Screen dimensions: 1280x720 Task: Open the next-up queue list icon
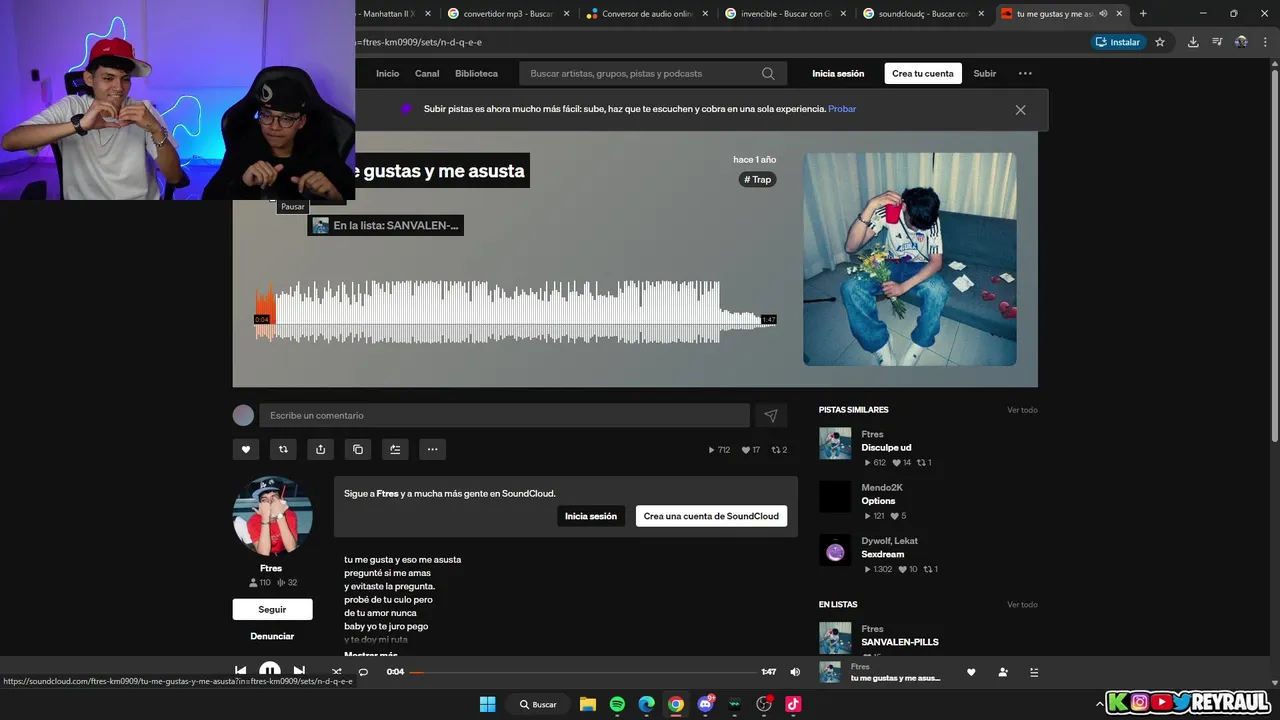[1034, 672]
